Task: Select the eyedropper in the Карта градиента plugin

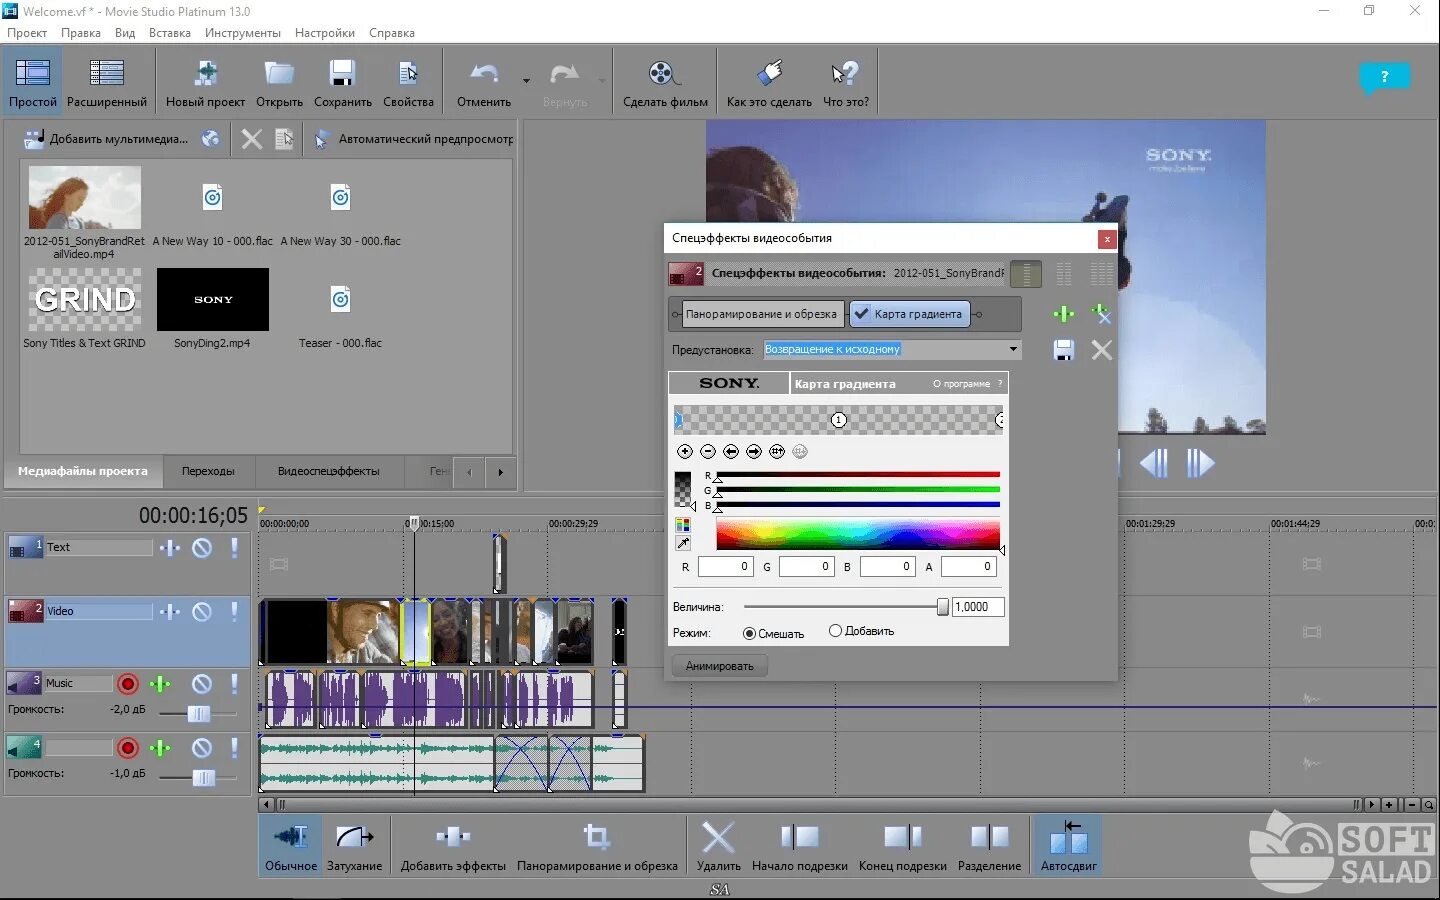Action: coord(683,543)
